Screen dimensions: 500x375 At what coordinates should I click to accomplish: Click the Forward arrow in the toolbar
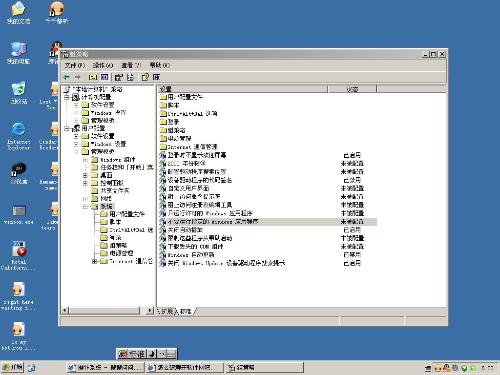78,77
